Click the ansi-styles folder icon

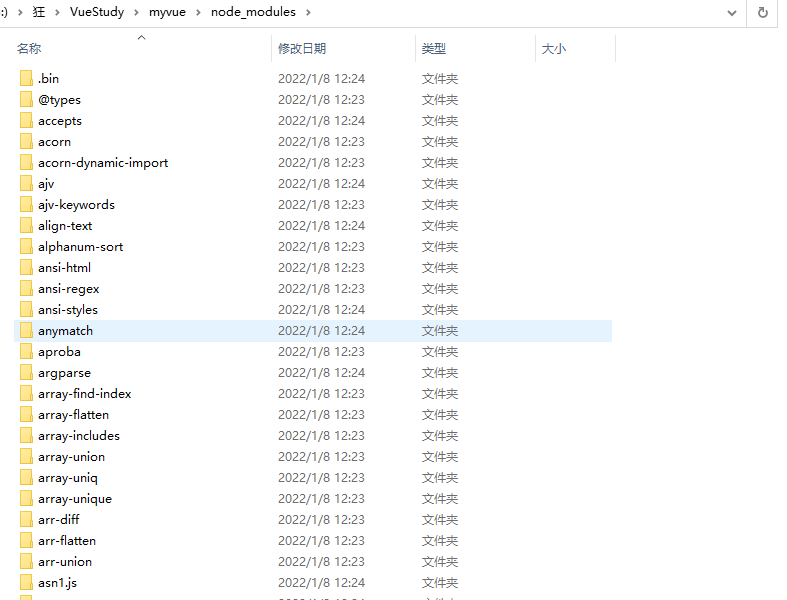pos(27,309)
